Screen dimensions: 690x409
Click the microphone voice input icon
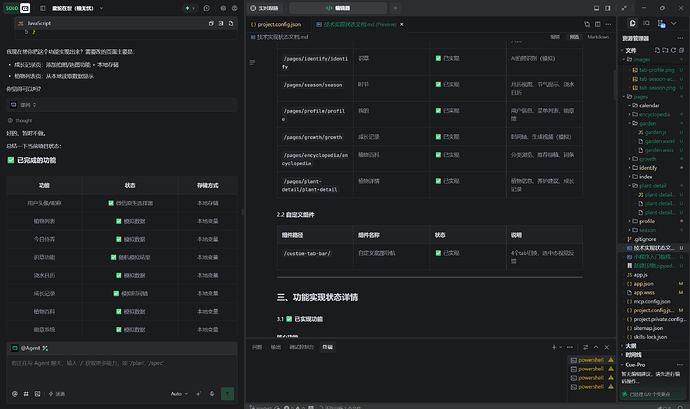(212, 394)
